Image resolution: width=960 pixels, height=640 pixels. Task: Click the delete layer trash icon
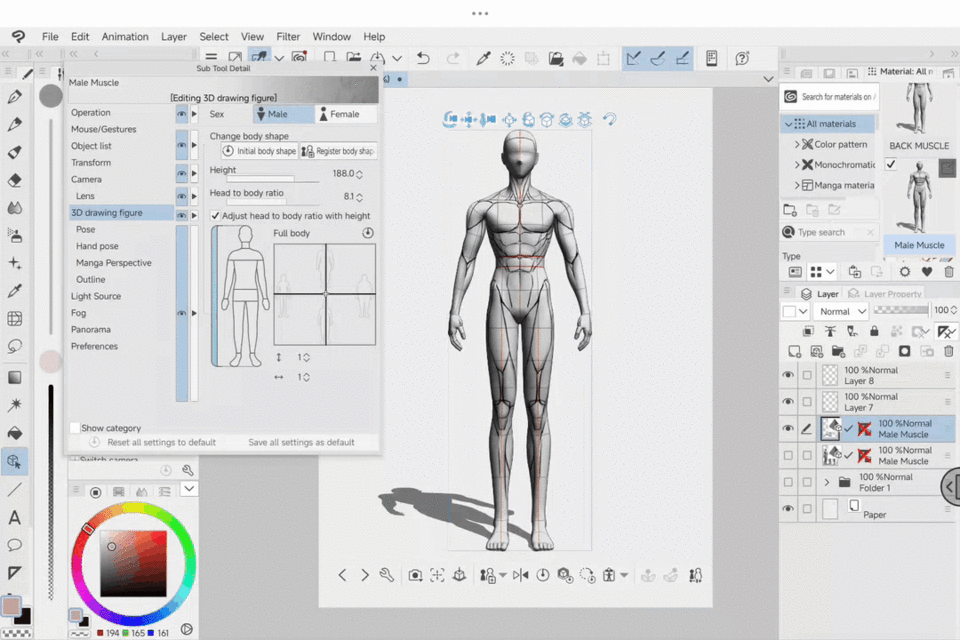coord(949,351)
